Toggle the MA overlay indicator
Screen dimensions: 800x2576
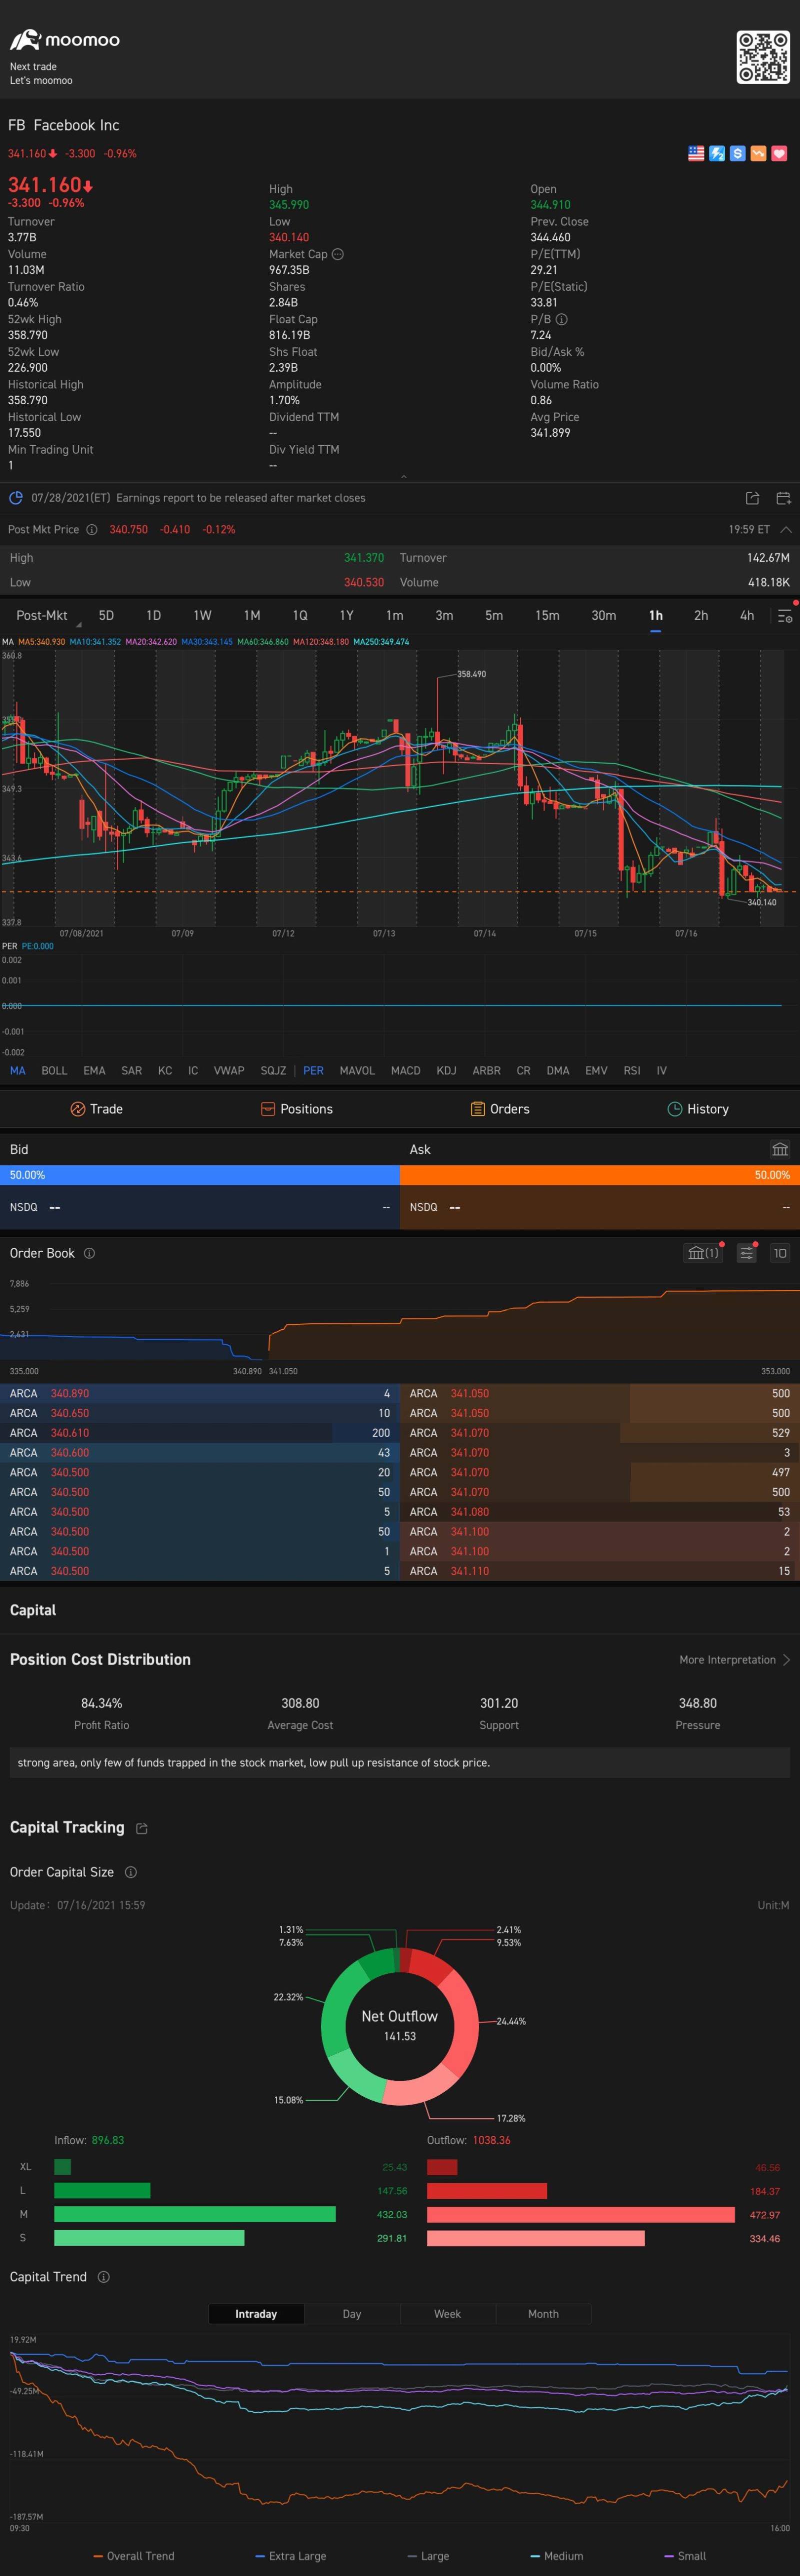18,1070
